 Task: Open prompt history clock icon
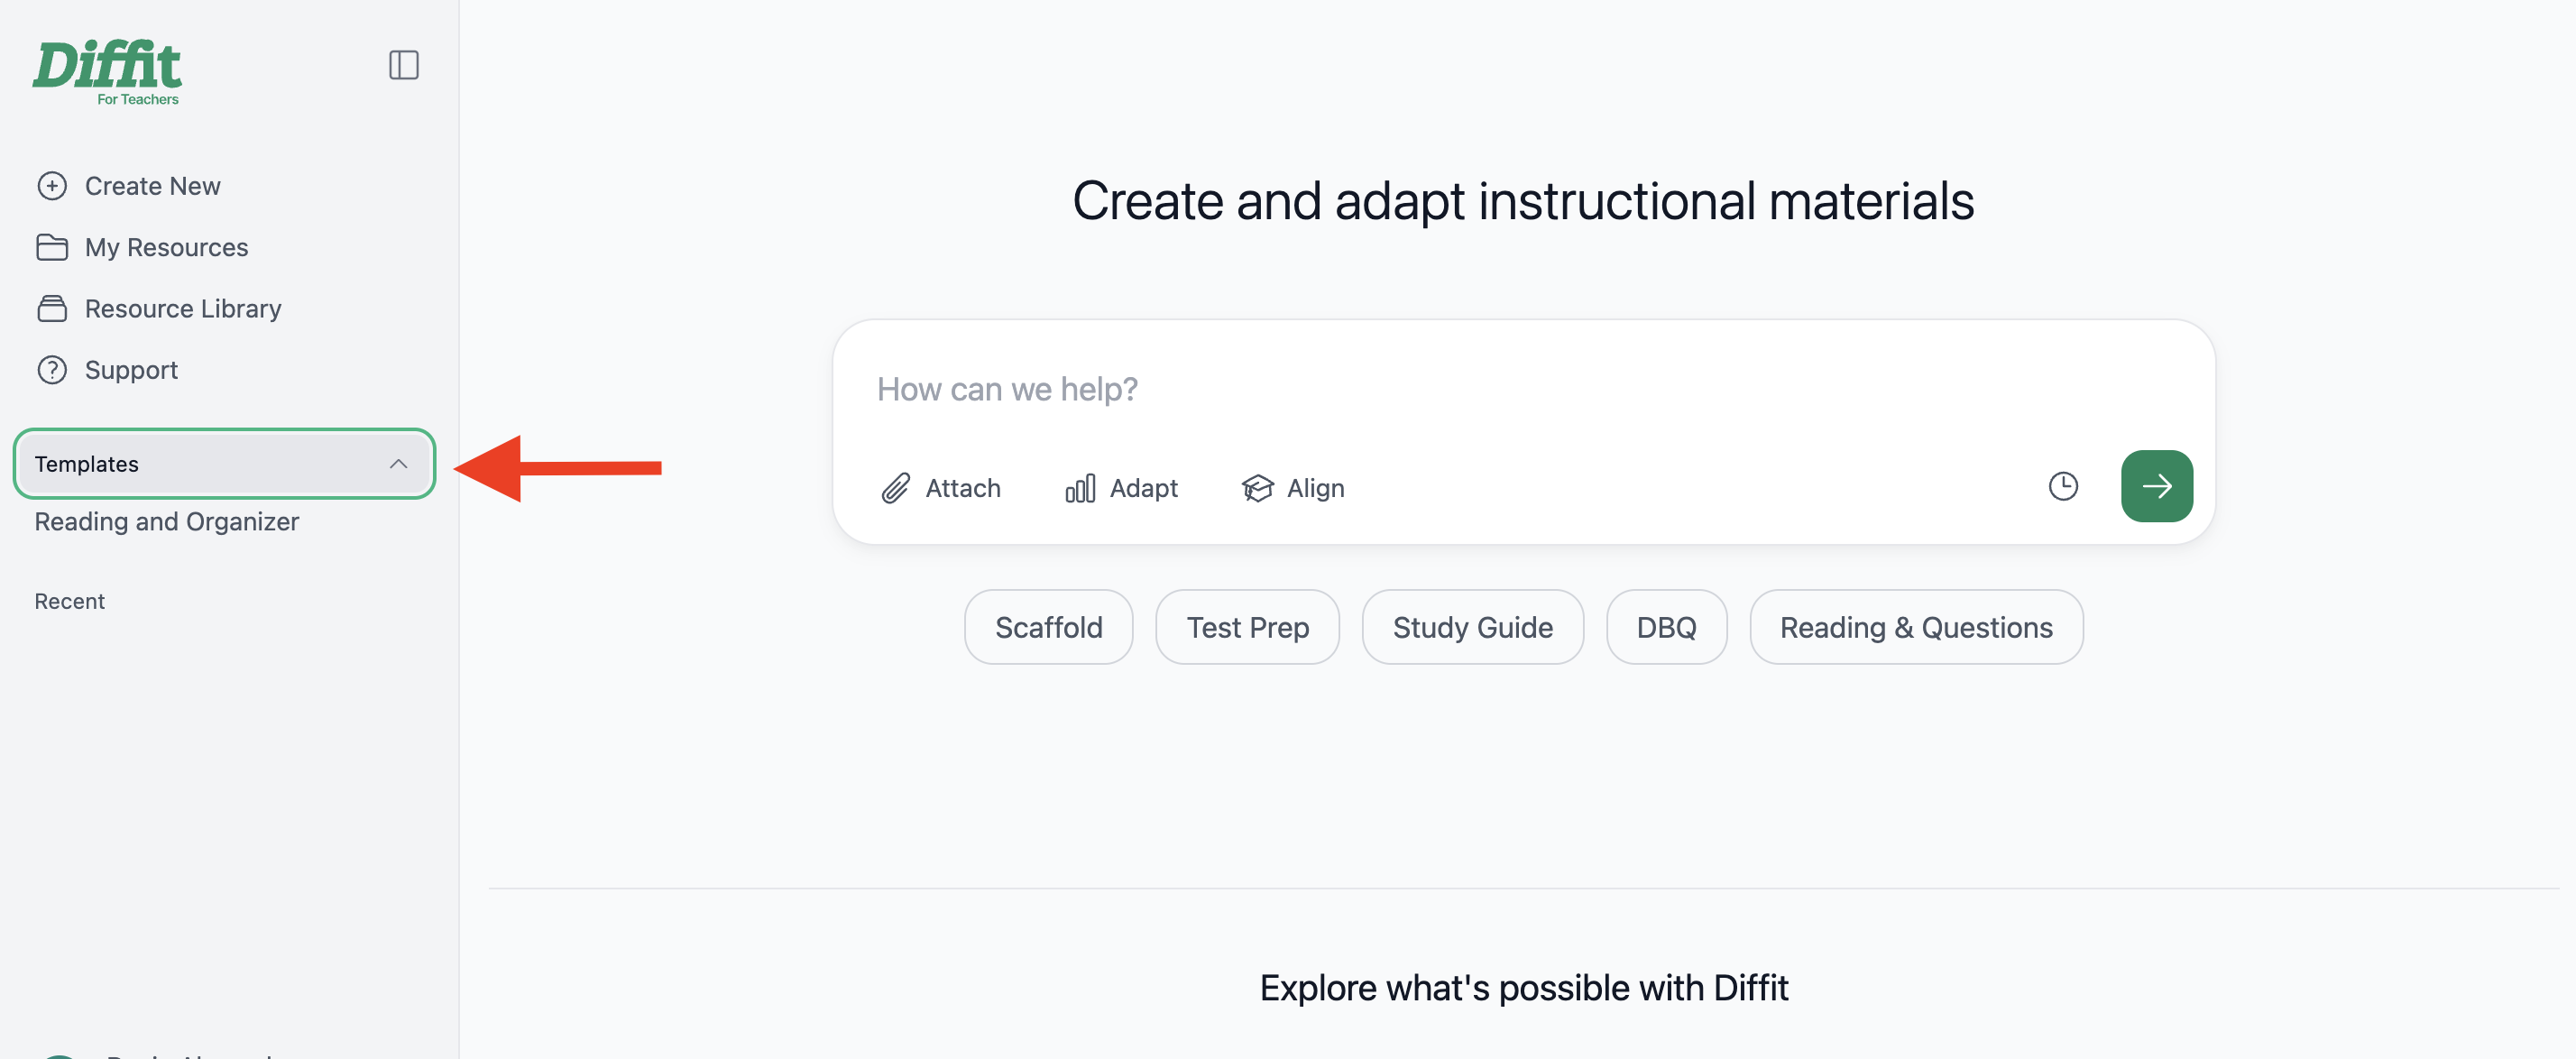pos(2063,486)
